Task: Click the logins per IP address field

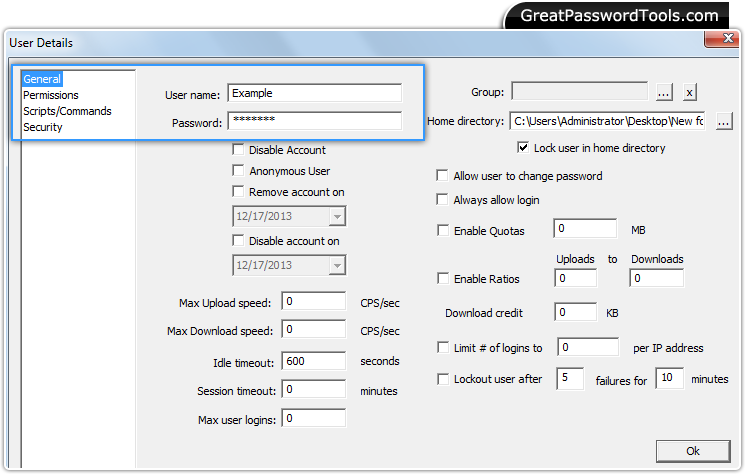Action: tap(588, 347)
